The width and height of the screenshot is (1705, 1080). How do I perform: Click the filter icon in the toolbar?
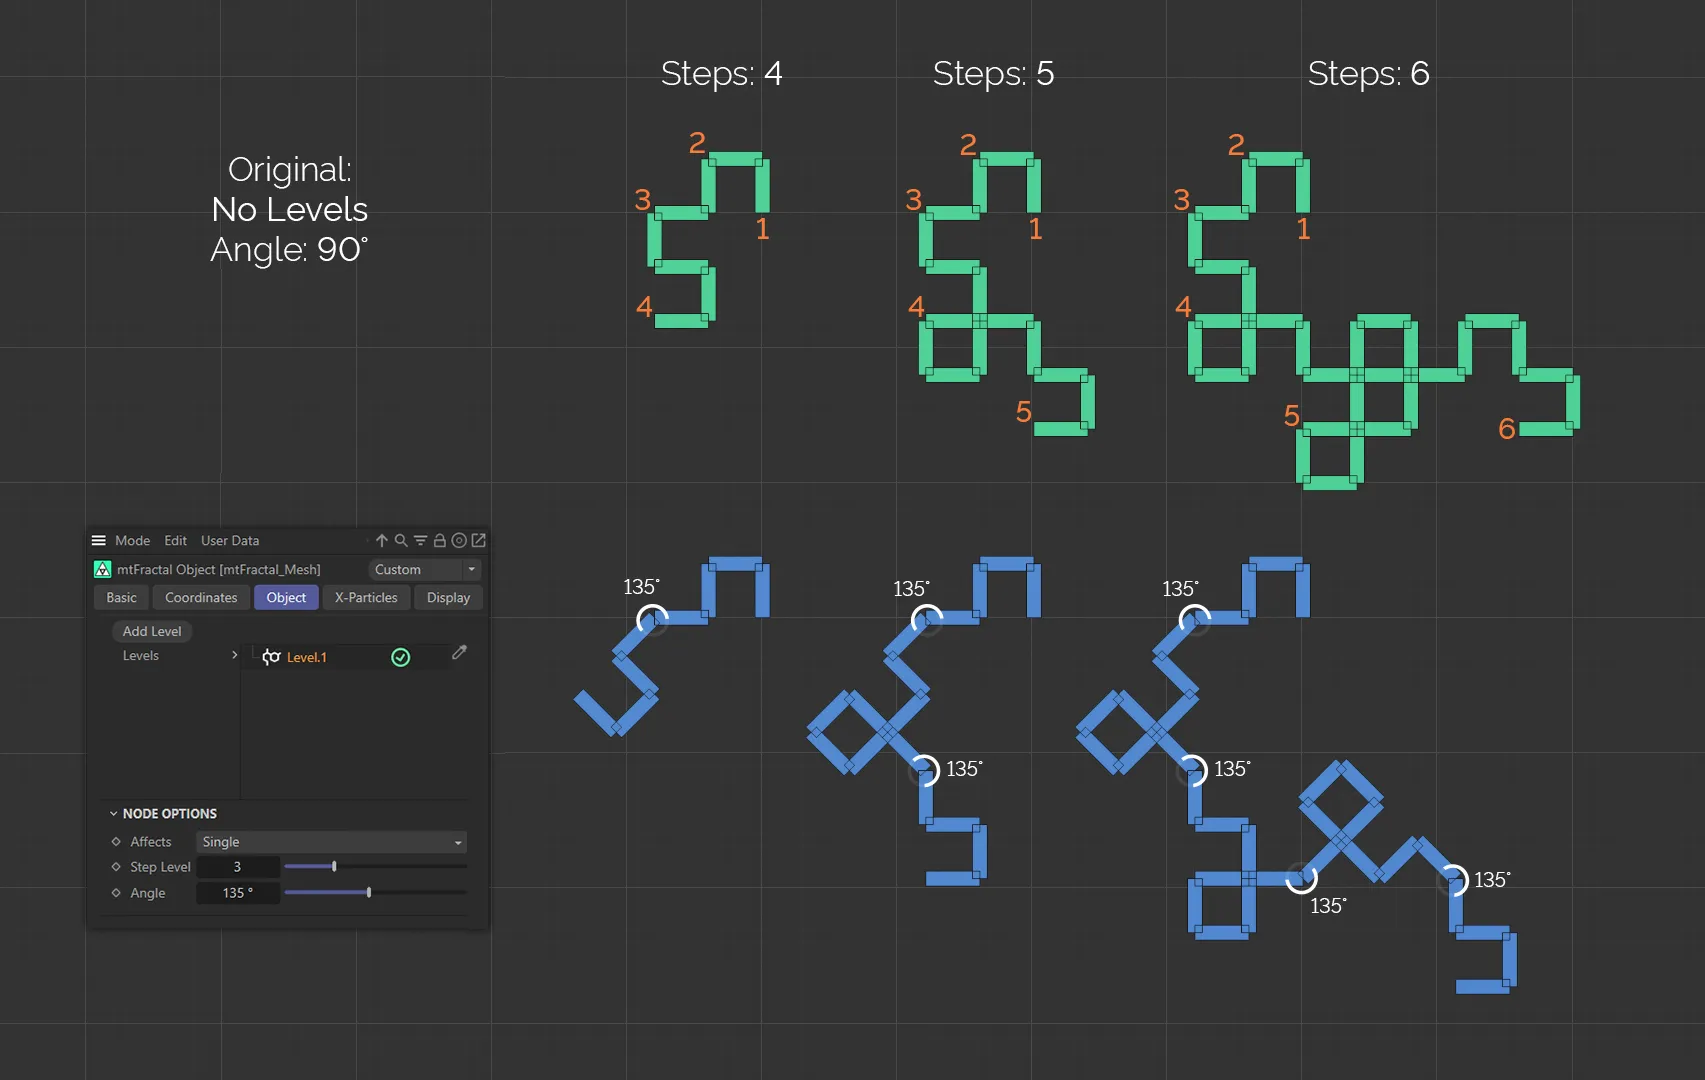pos(420,540)
